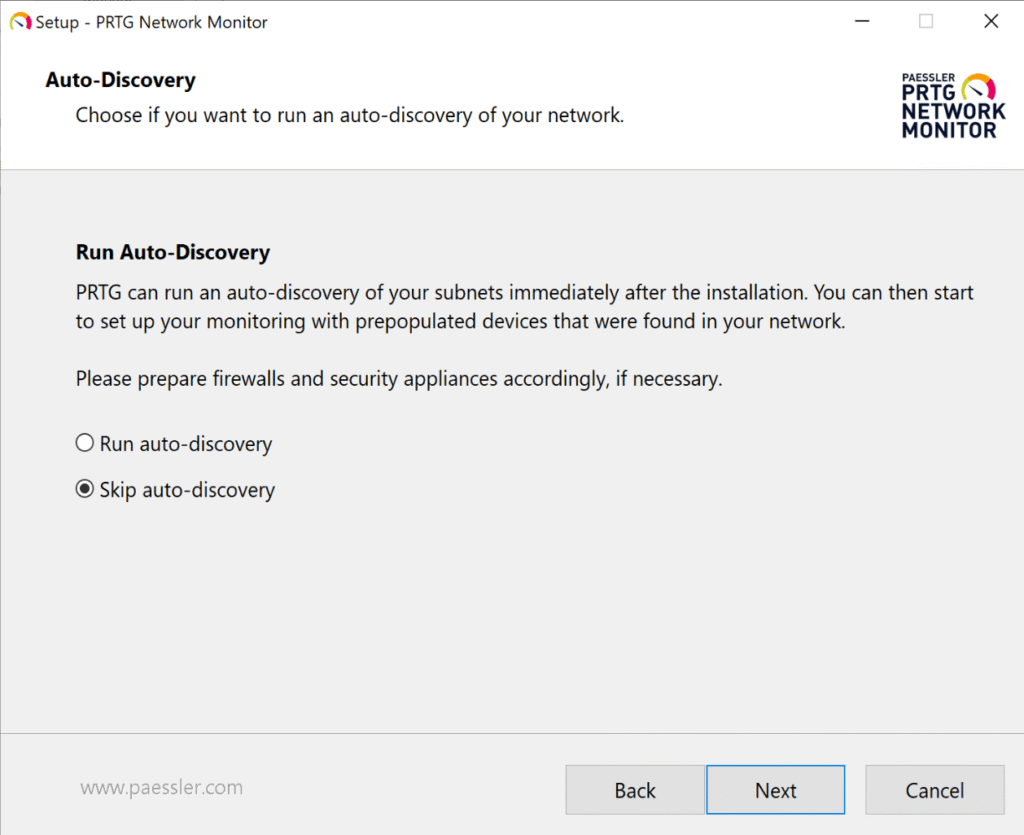This screenshot has width=1024, height=835.
Task: Click the 'prepopulated devices' line of text
Action: pyautogui.click(x=460, y=323)
